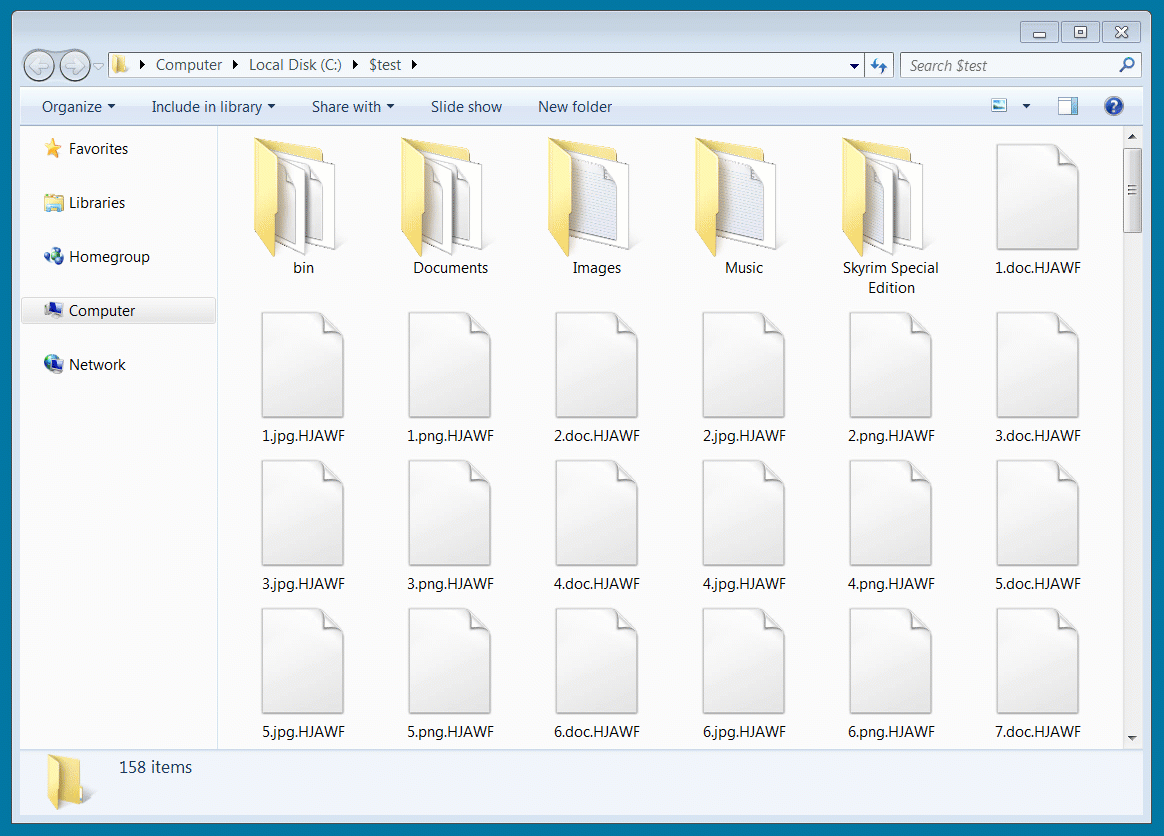Click the Forward navigation arrow
Image resolution: width=1164 pixels, height=836 pixels.
74,66
